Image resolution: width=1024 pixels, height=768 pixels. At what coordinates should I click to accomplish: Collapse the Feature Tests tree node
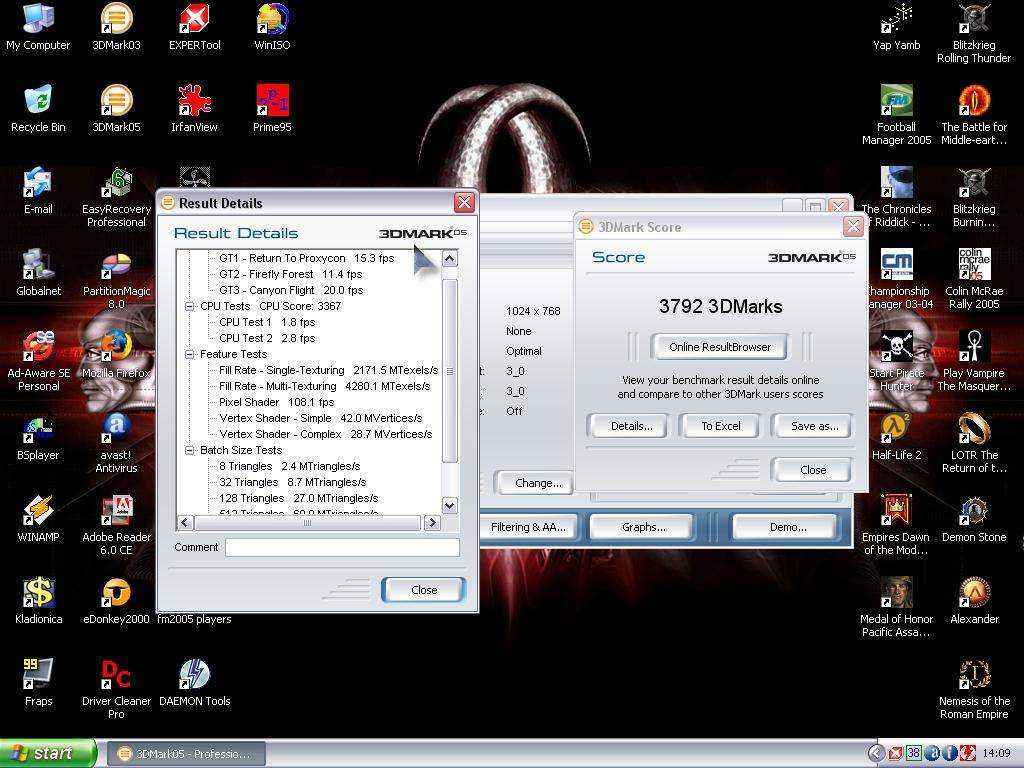click(190, 354)
